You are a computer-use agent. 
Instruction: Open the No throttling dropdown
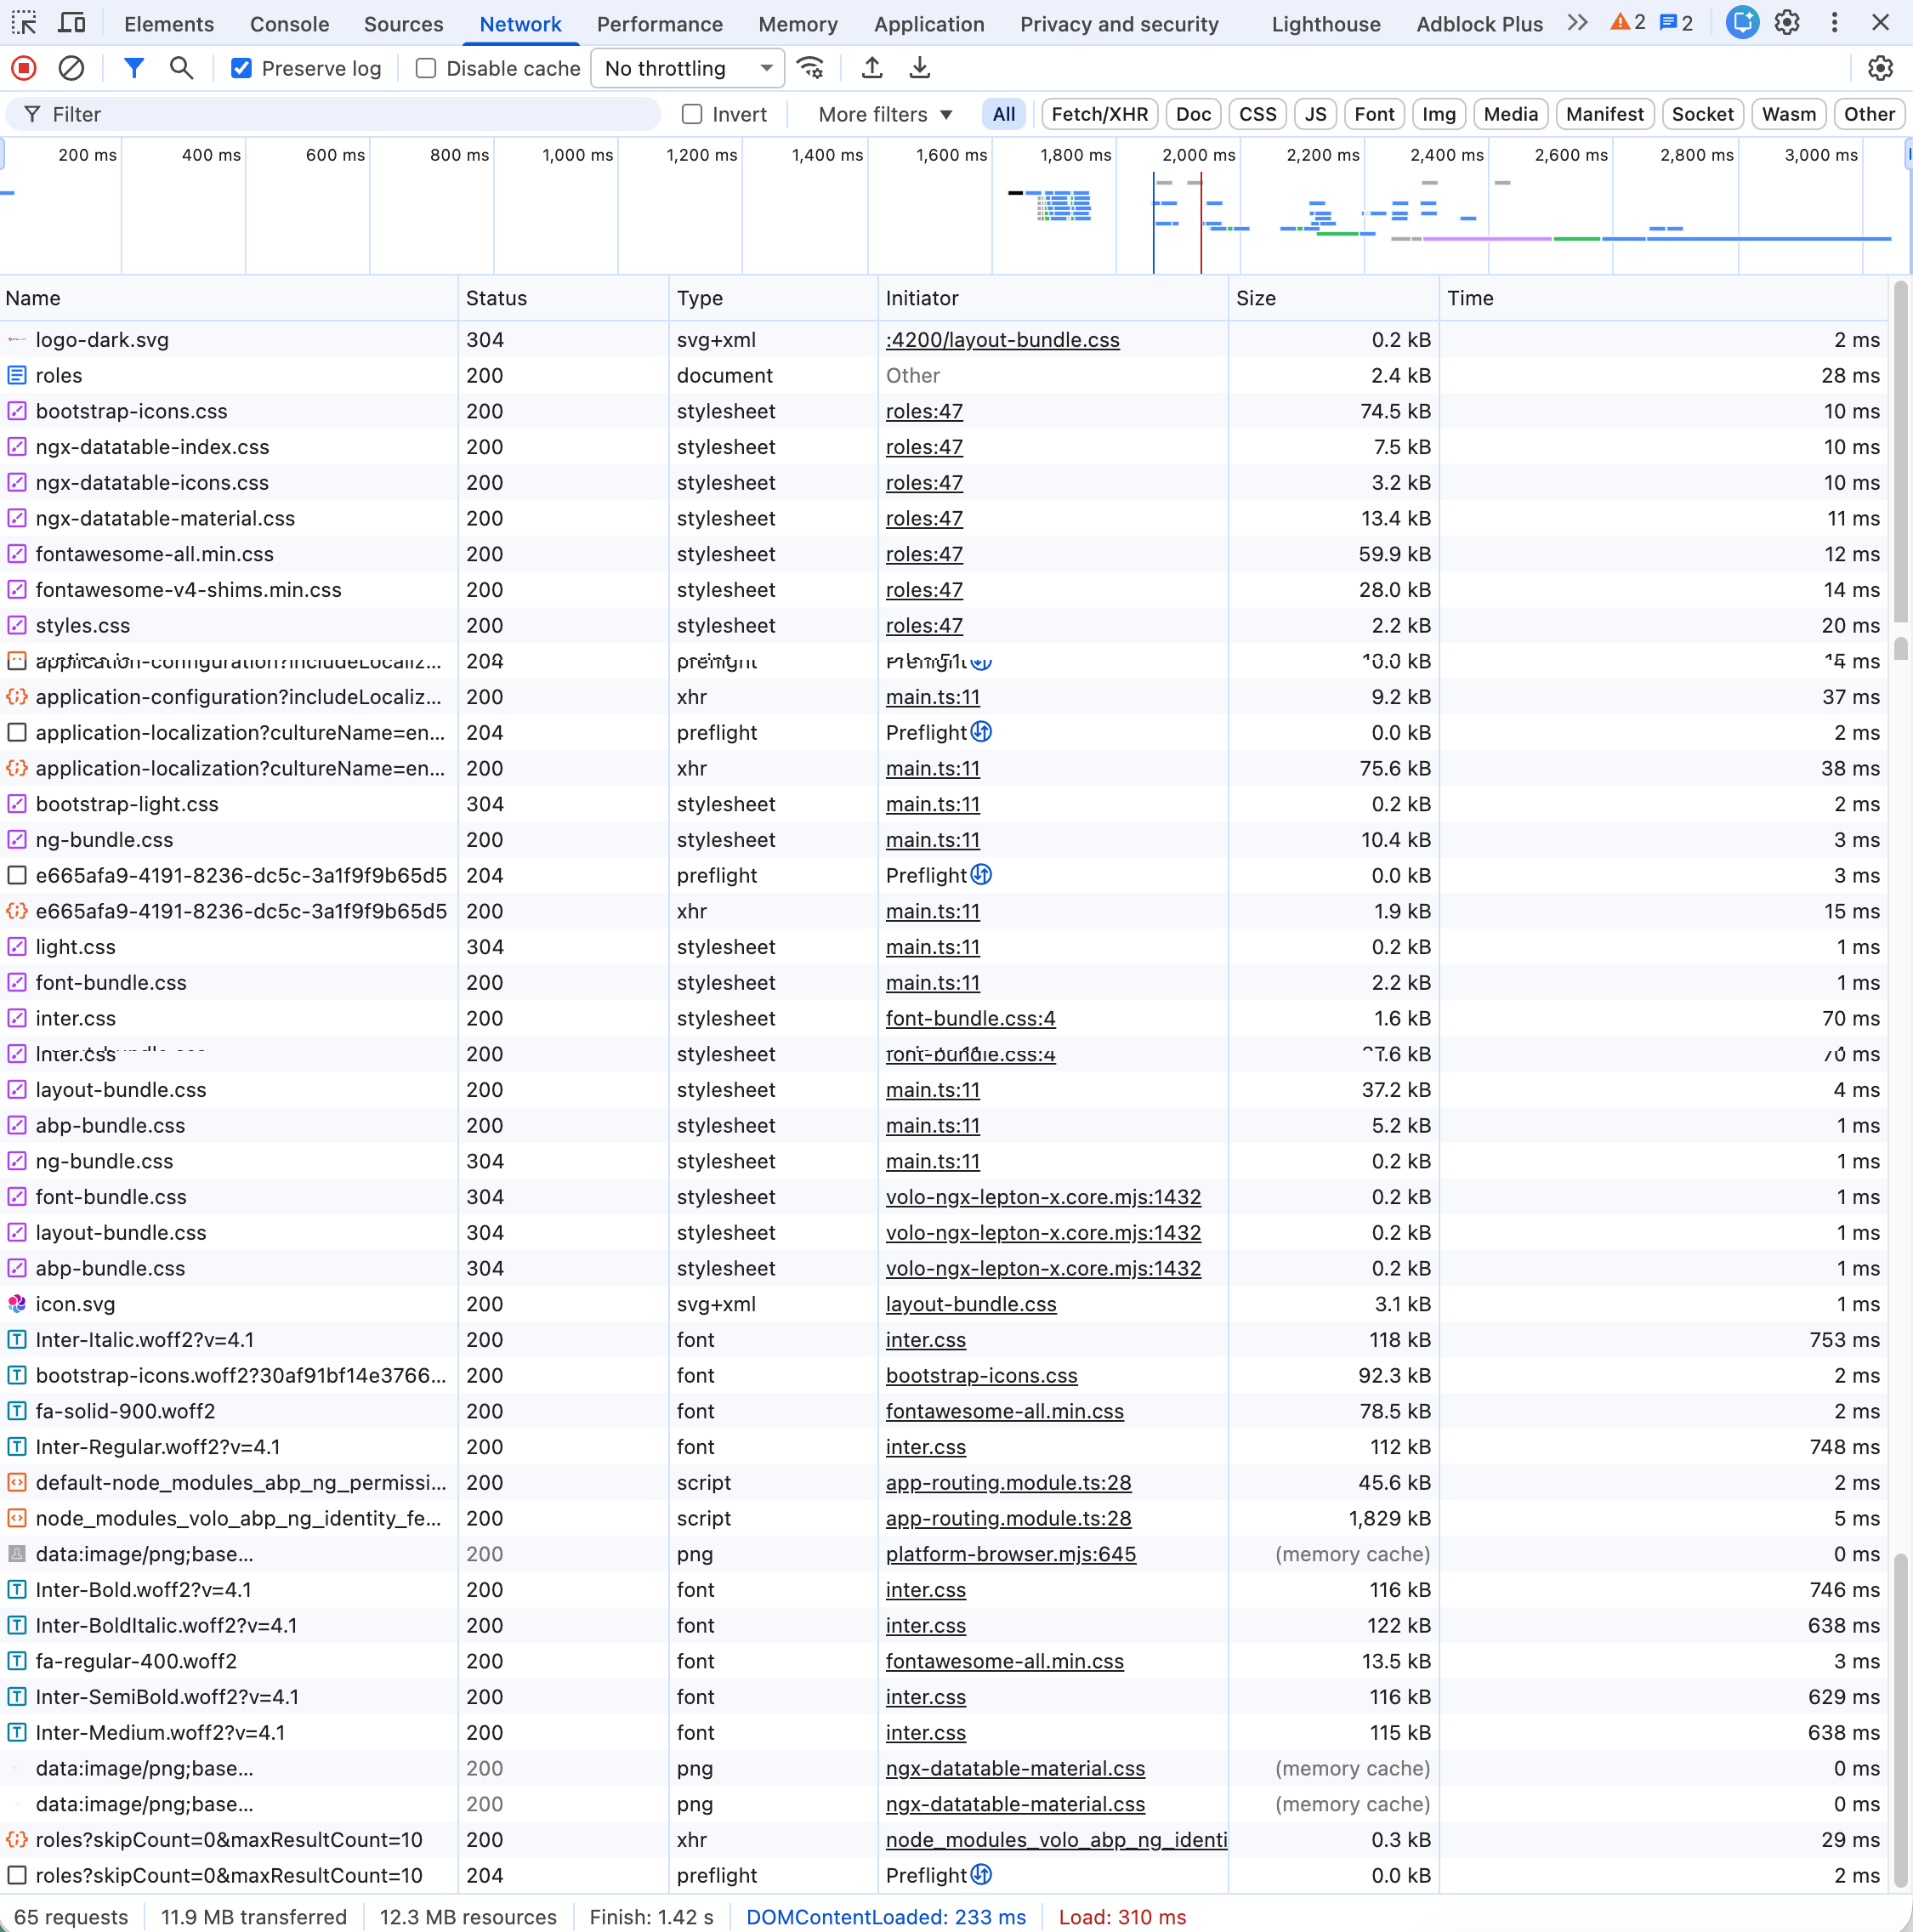(x=687, y=68)
